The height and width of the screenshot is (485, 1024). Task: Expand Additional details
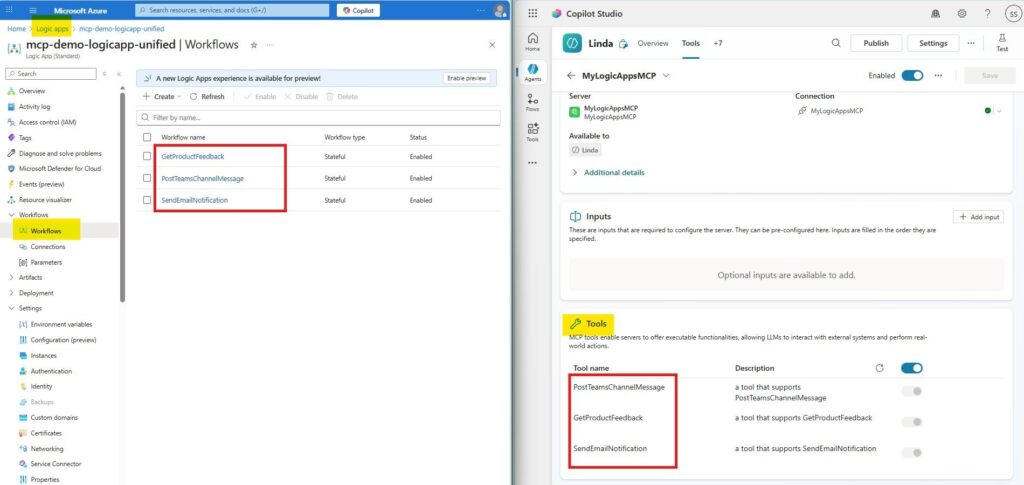pyautogui.click(x=609, y=173)
